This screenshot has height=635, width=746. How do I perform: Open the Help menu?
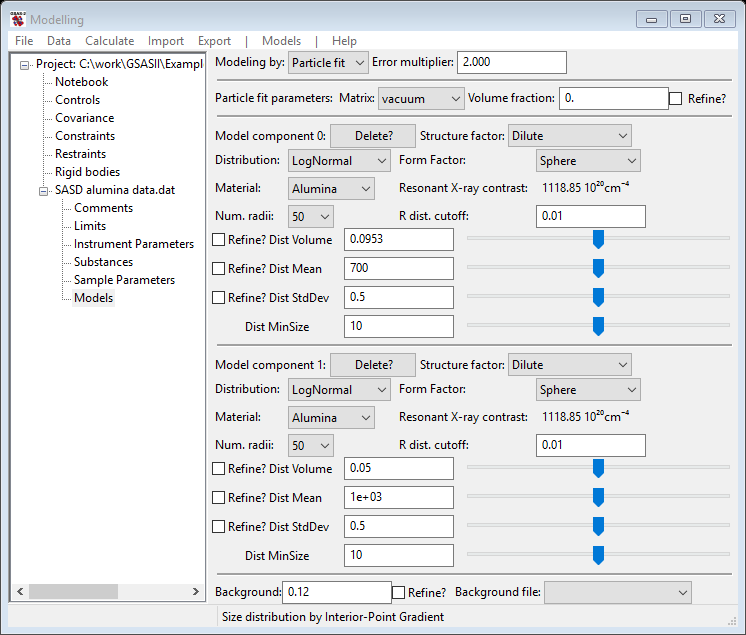[344, 41]
